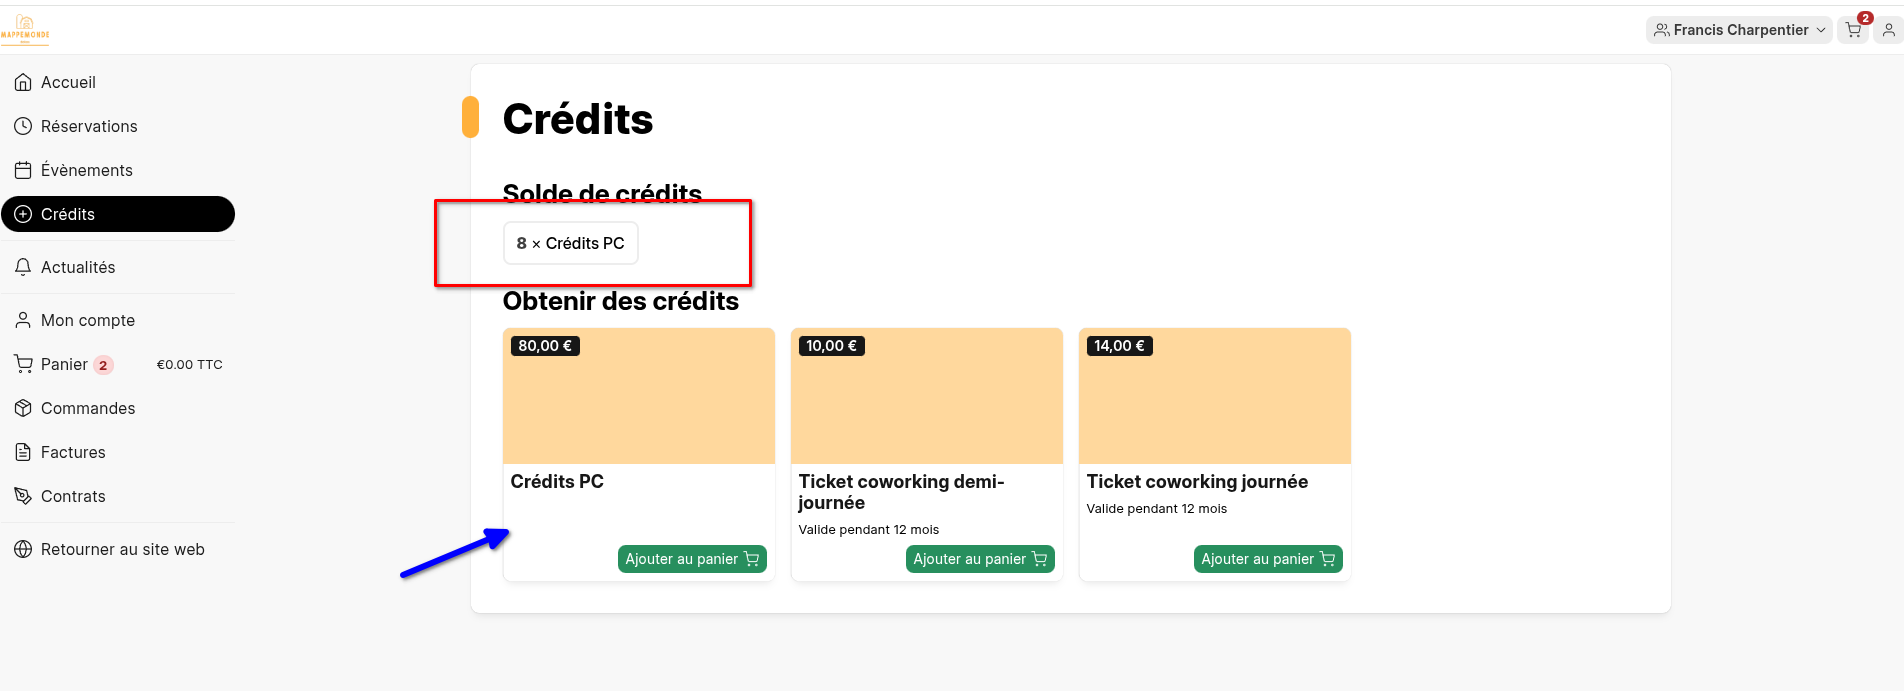Open Mon compte menu item
This screenshot has width=1904, height=691.
click(x=118, y=320)
